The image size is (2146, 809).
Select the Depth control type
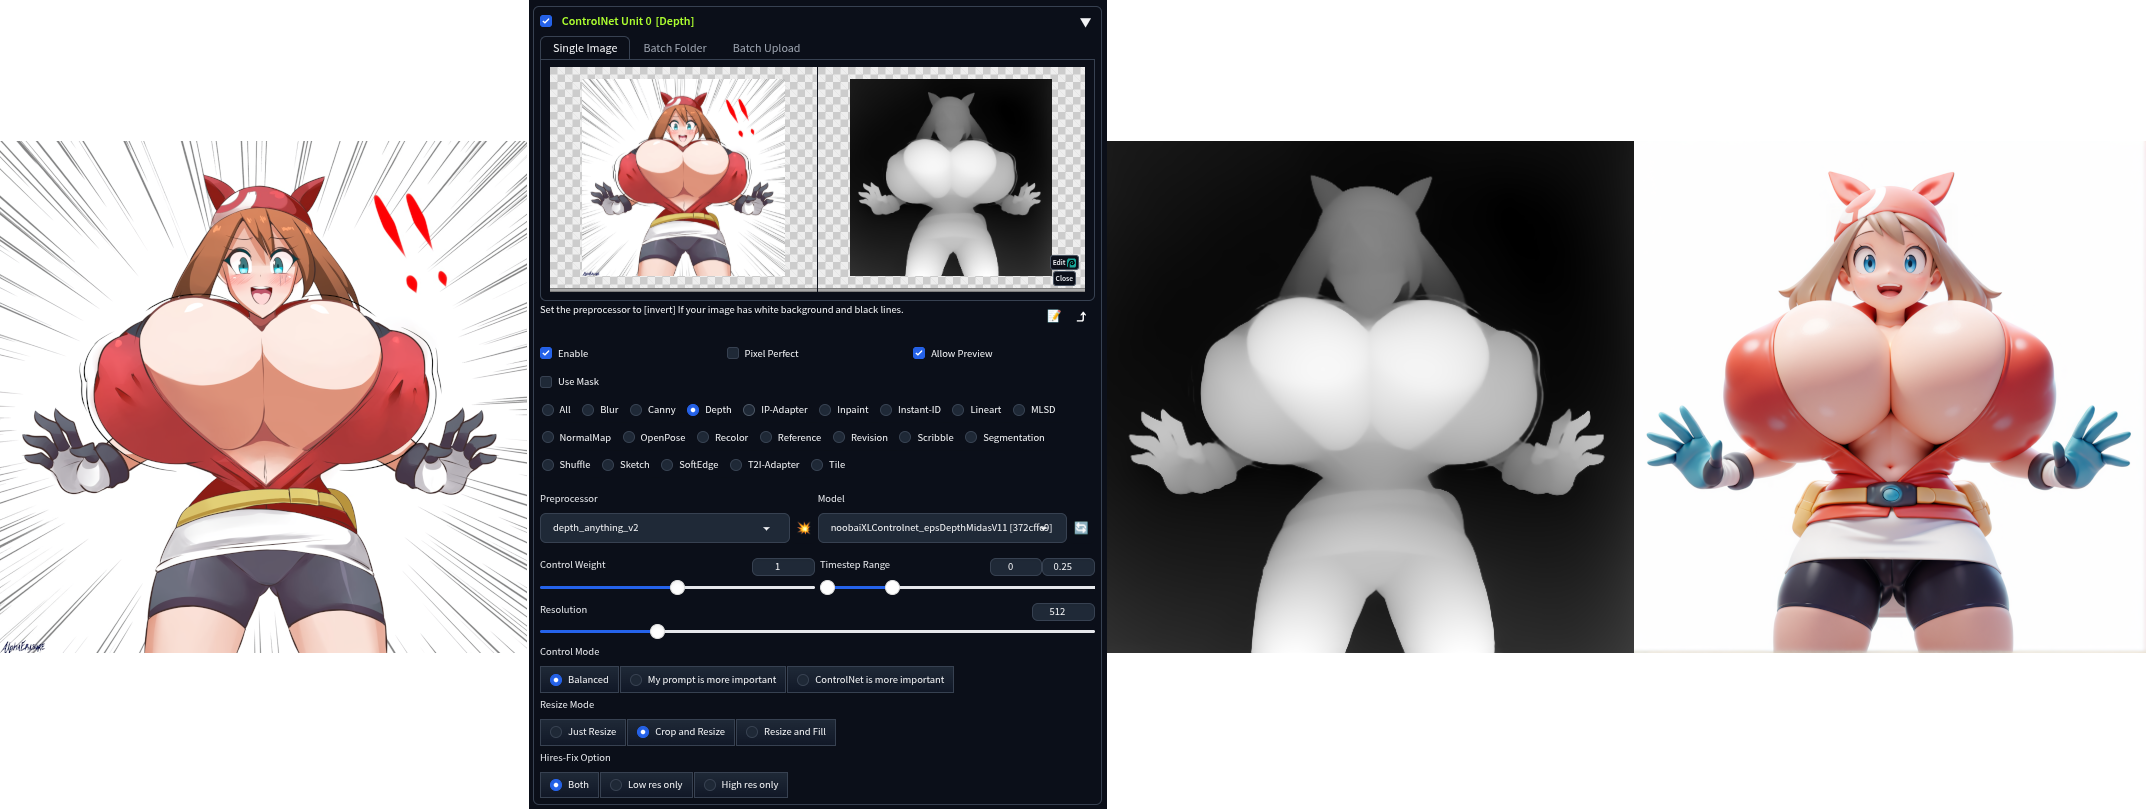693,410
